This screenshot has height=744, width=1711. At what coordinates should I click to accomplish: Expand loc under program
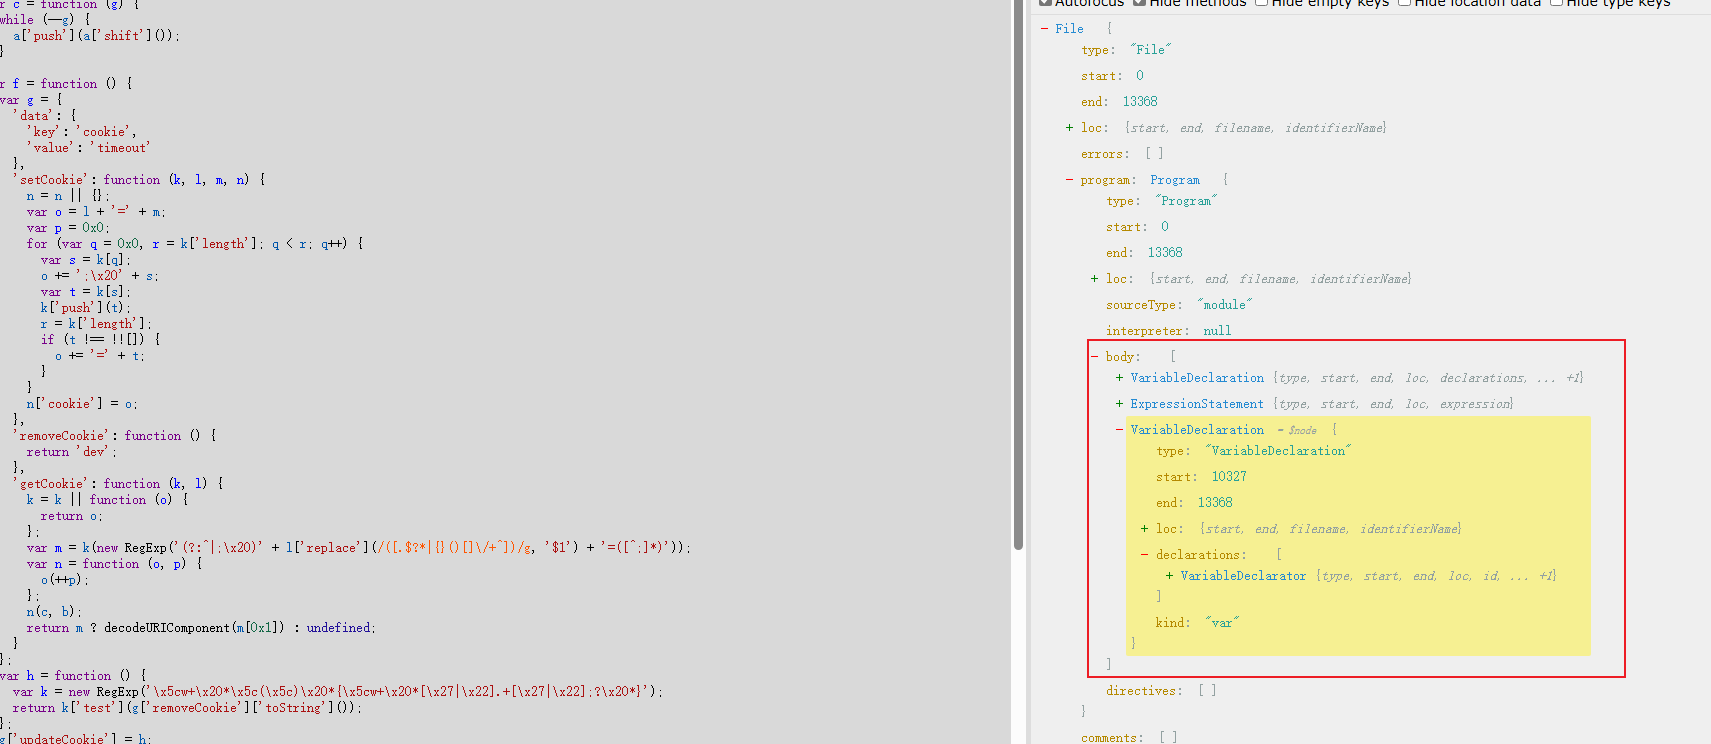pyautogui.click(x=1094, y=279)
